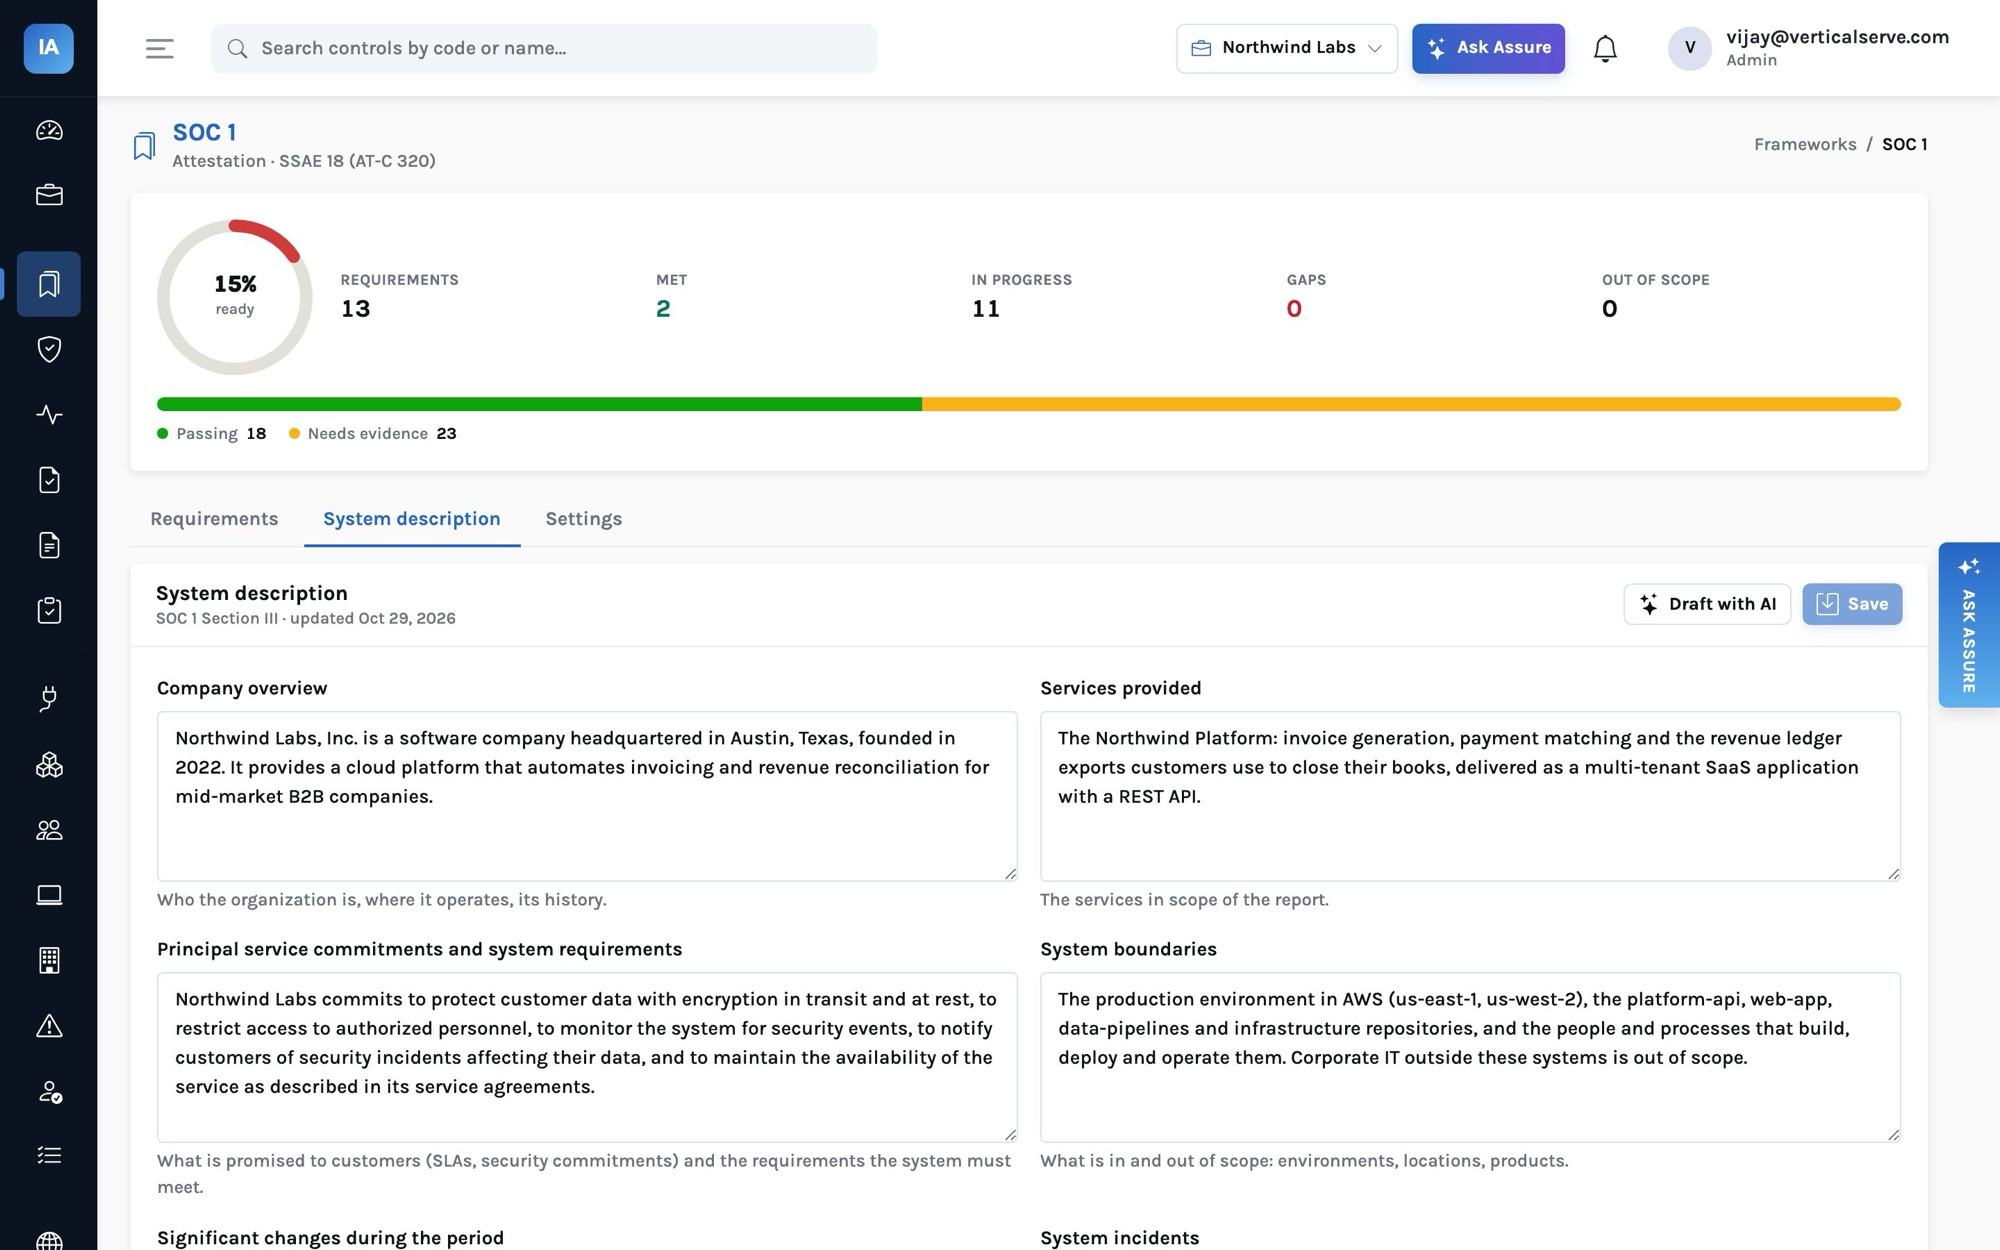The height and width of the screenshot is (1250, 2000).
Task: Save the system description
Action: click(x=1852, y=604)
